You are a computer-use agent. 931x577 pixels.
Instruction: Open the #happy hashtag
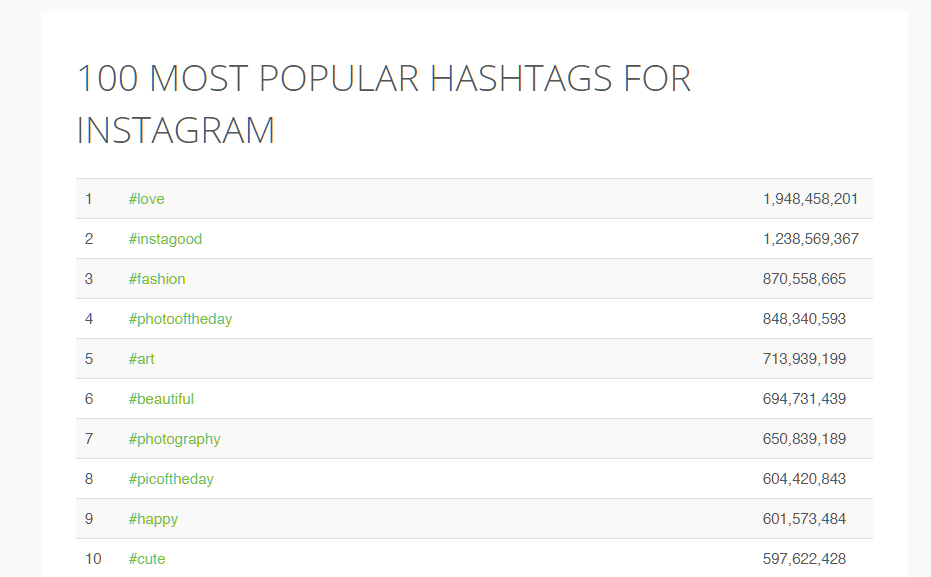coord(153,519)
